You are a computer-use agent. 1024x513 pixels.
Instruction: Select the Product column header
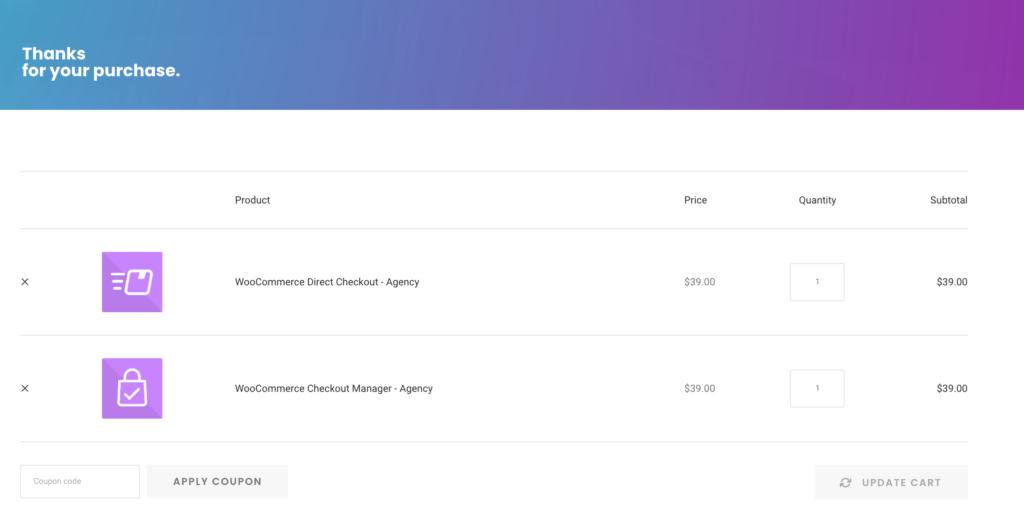pos(253,200)
